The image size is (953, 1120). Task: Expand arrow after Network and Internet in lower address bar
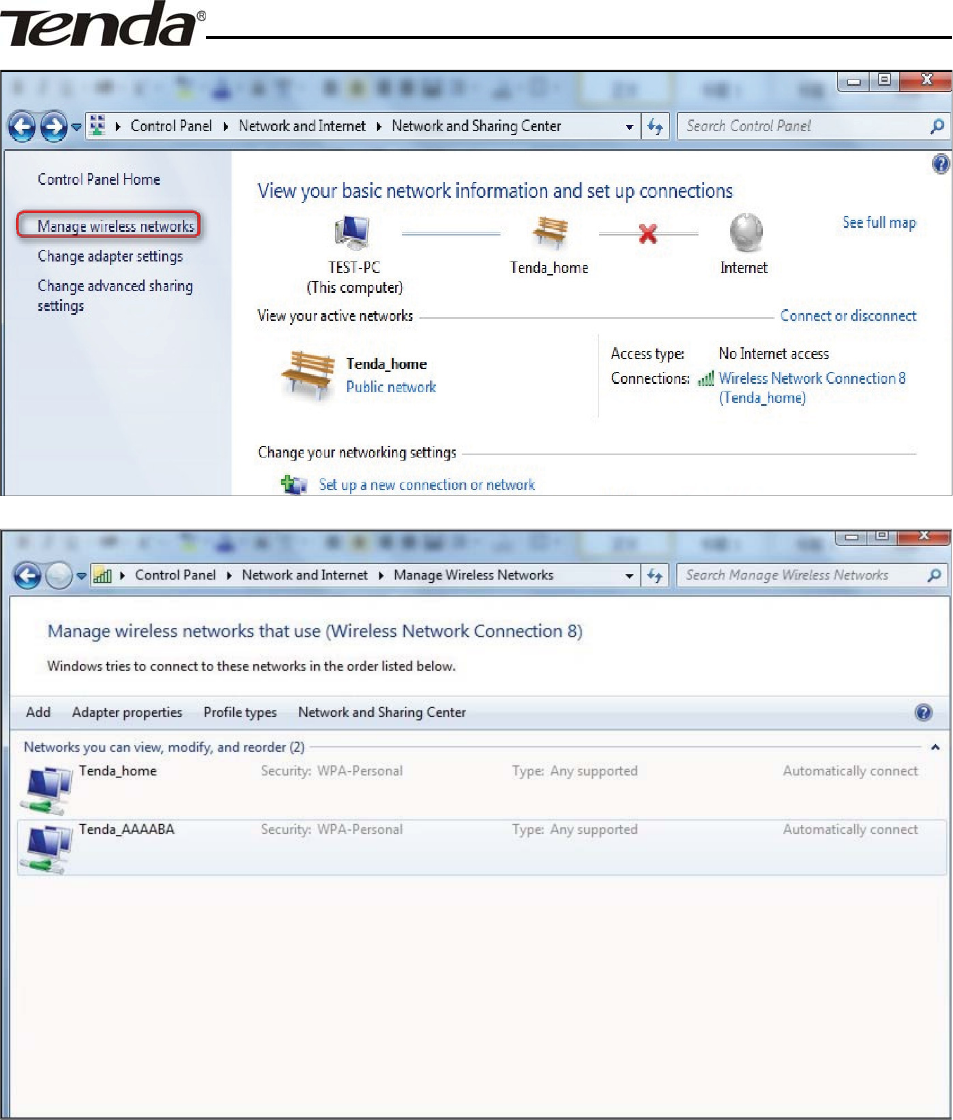tap(381, 576)
